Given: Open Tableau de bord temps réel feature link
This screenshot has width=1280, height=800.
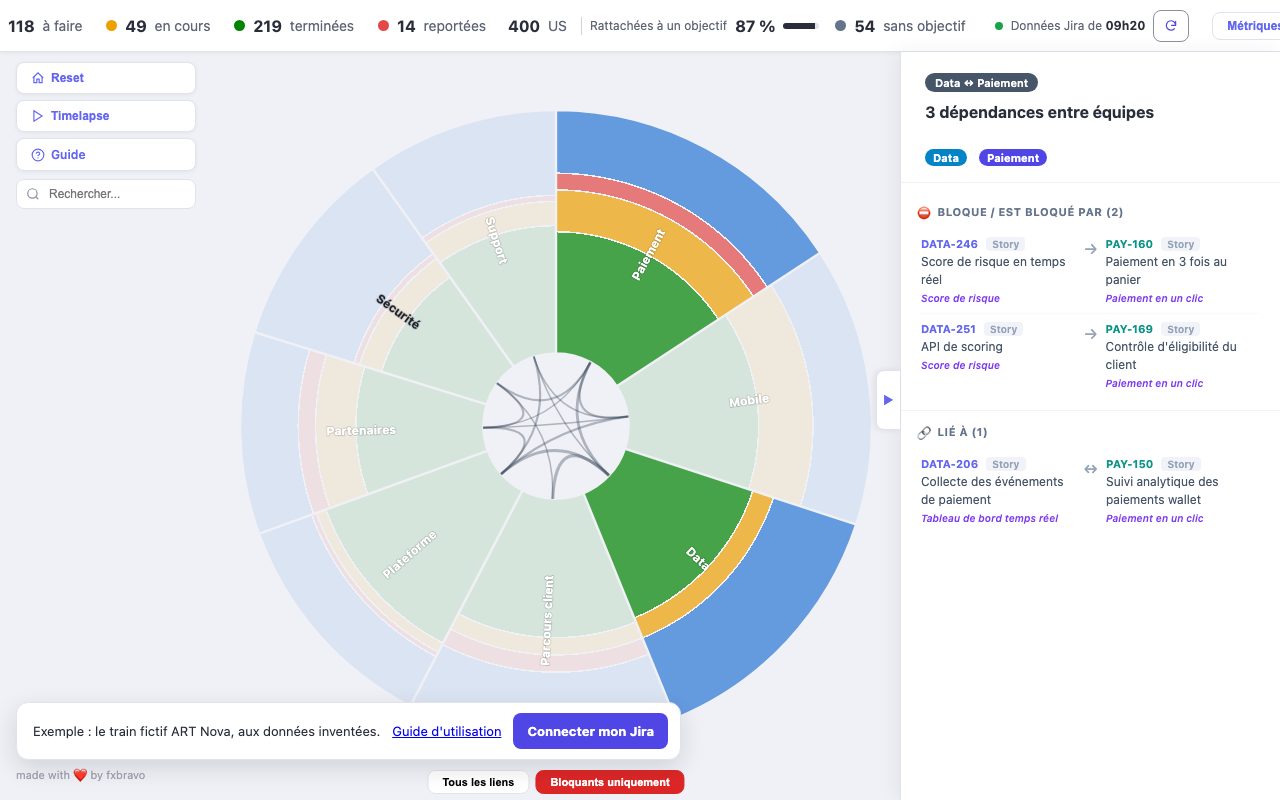Looking at the screenshot, I should (989, 518).
